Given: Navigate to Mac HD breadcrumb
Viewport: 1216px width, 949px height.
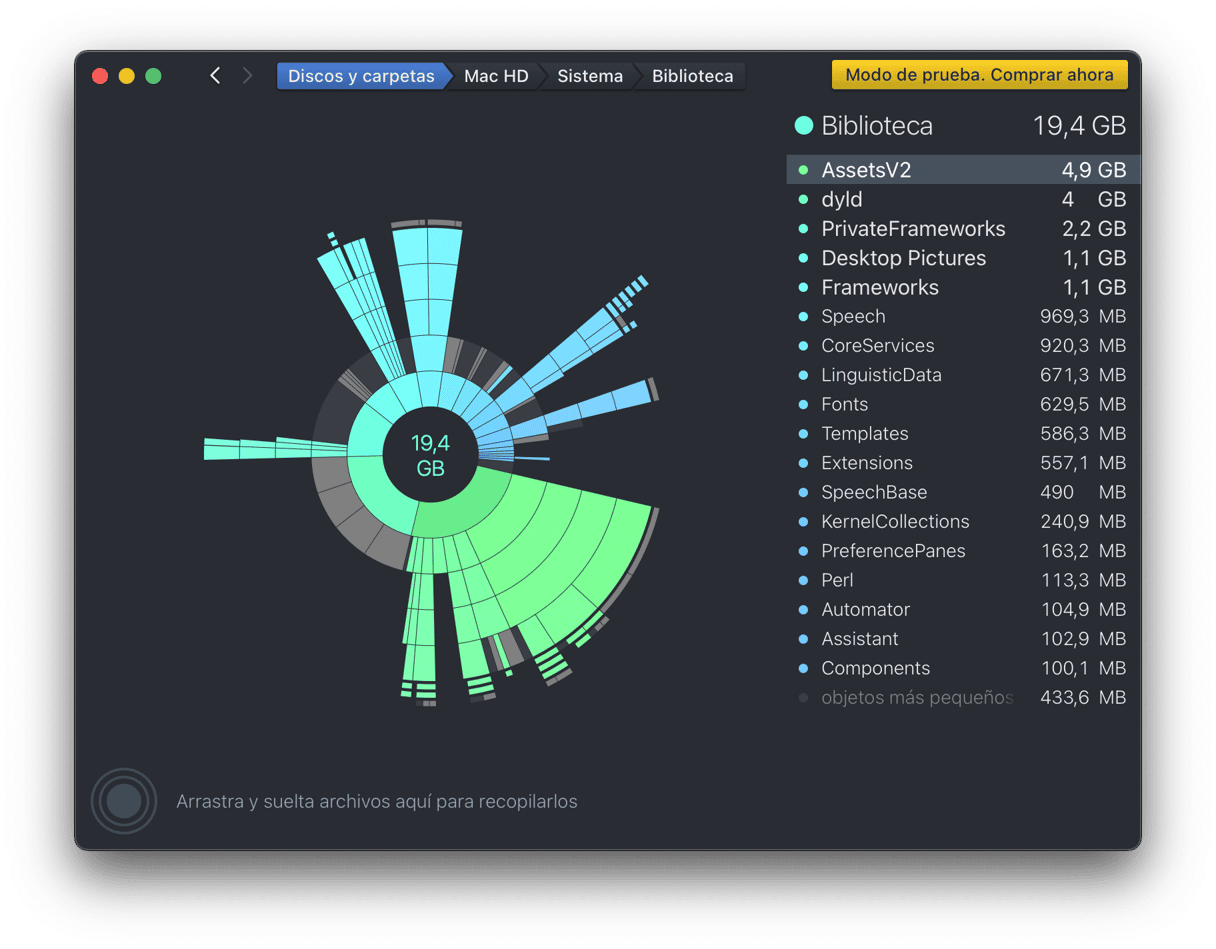Looking at the screenshot, I should (496, 76).
